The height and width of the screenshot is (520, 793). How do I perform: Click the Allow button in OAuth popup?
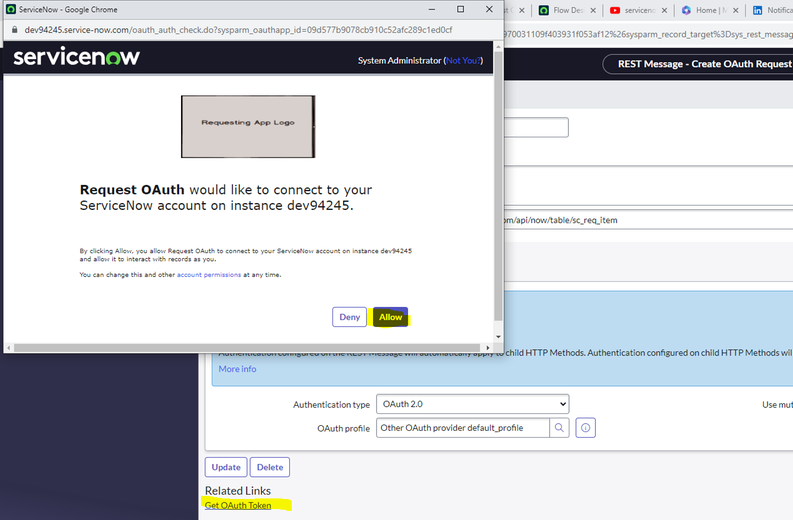tap(390, 317)
